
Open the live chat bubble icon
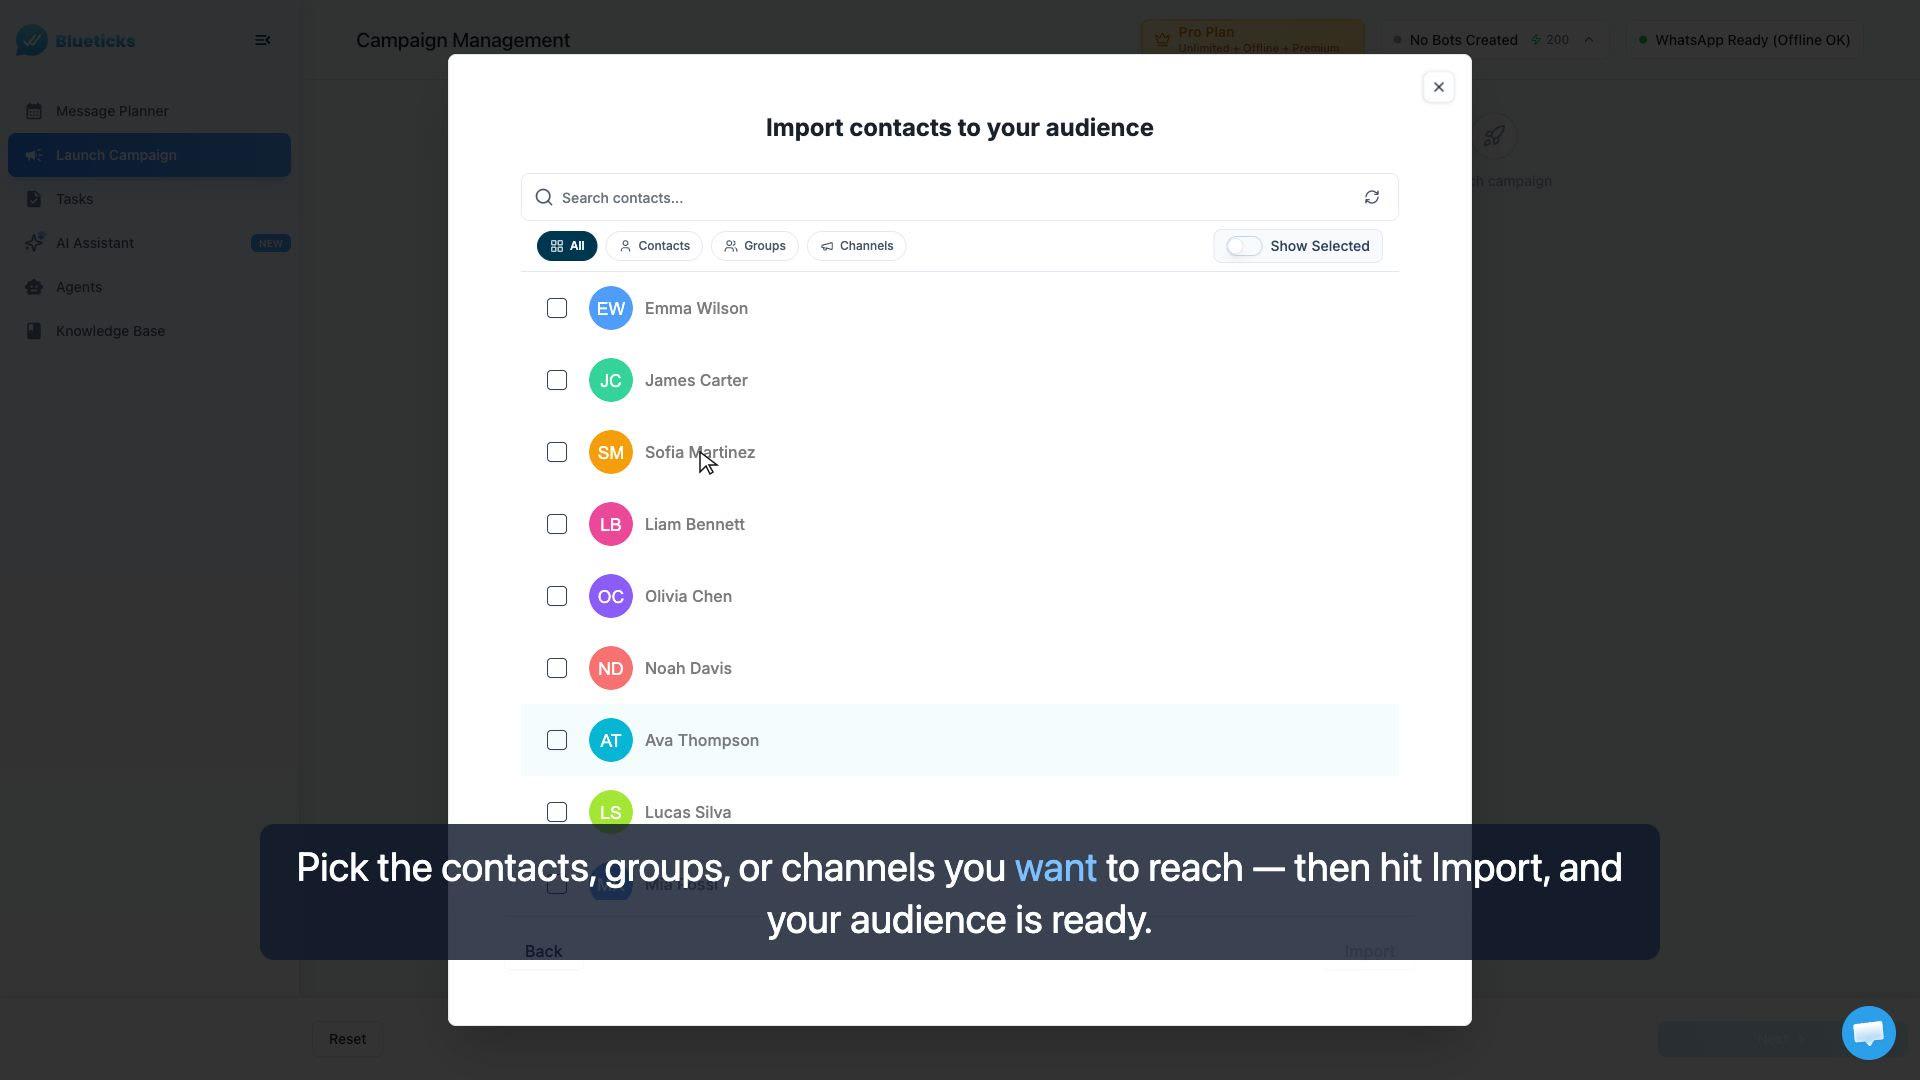point(1869,1033)
